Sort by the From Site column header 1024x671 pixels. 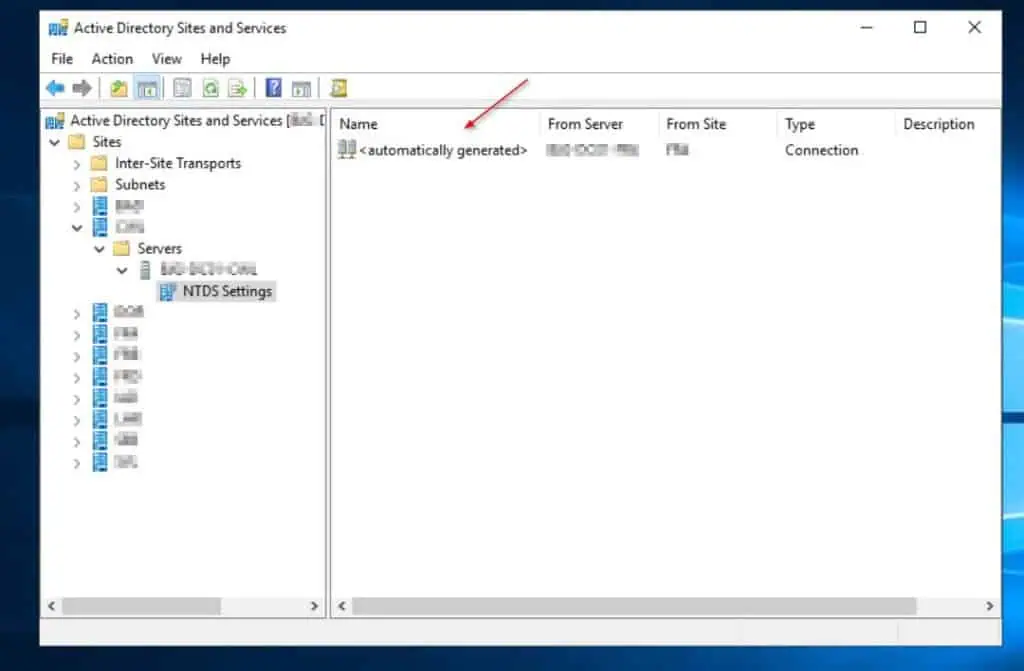tap(718, 124)
